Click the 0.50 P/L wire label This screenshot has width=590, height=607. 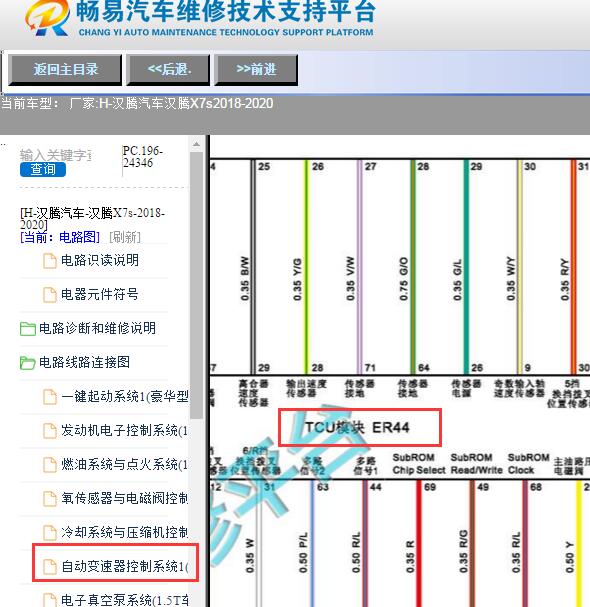(x=303, y=553)
